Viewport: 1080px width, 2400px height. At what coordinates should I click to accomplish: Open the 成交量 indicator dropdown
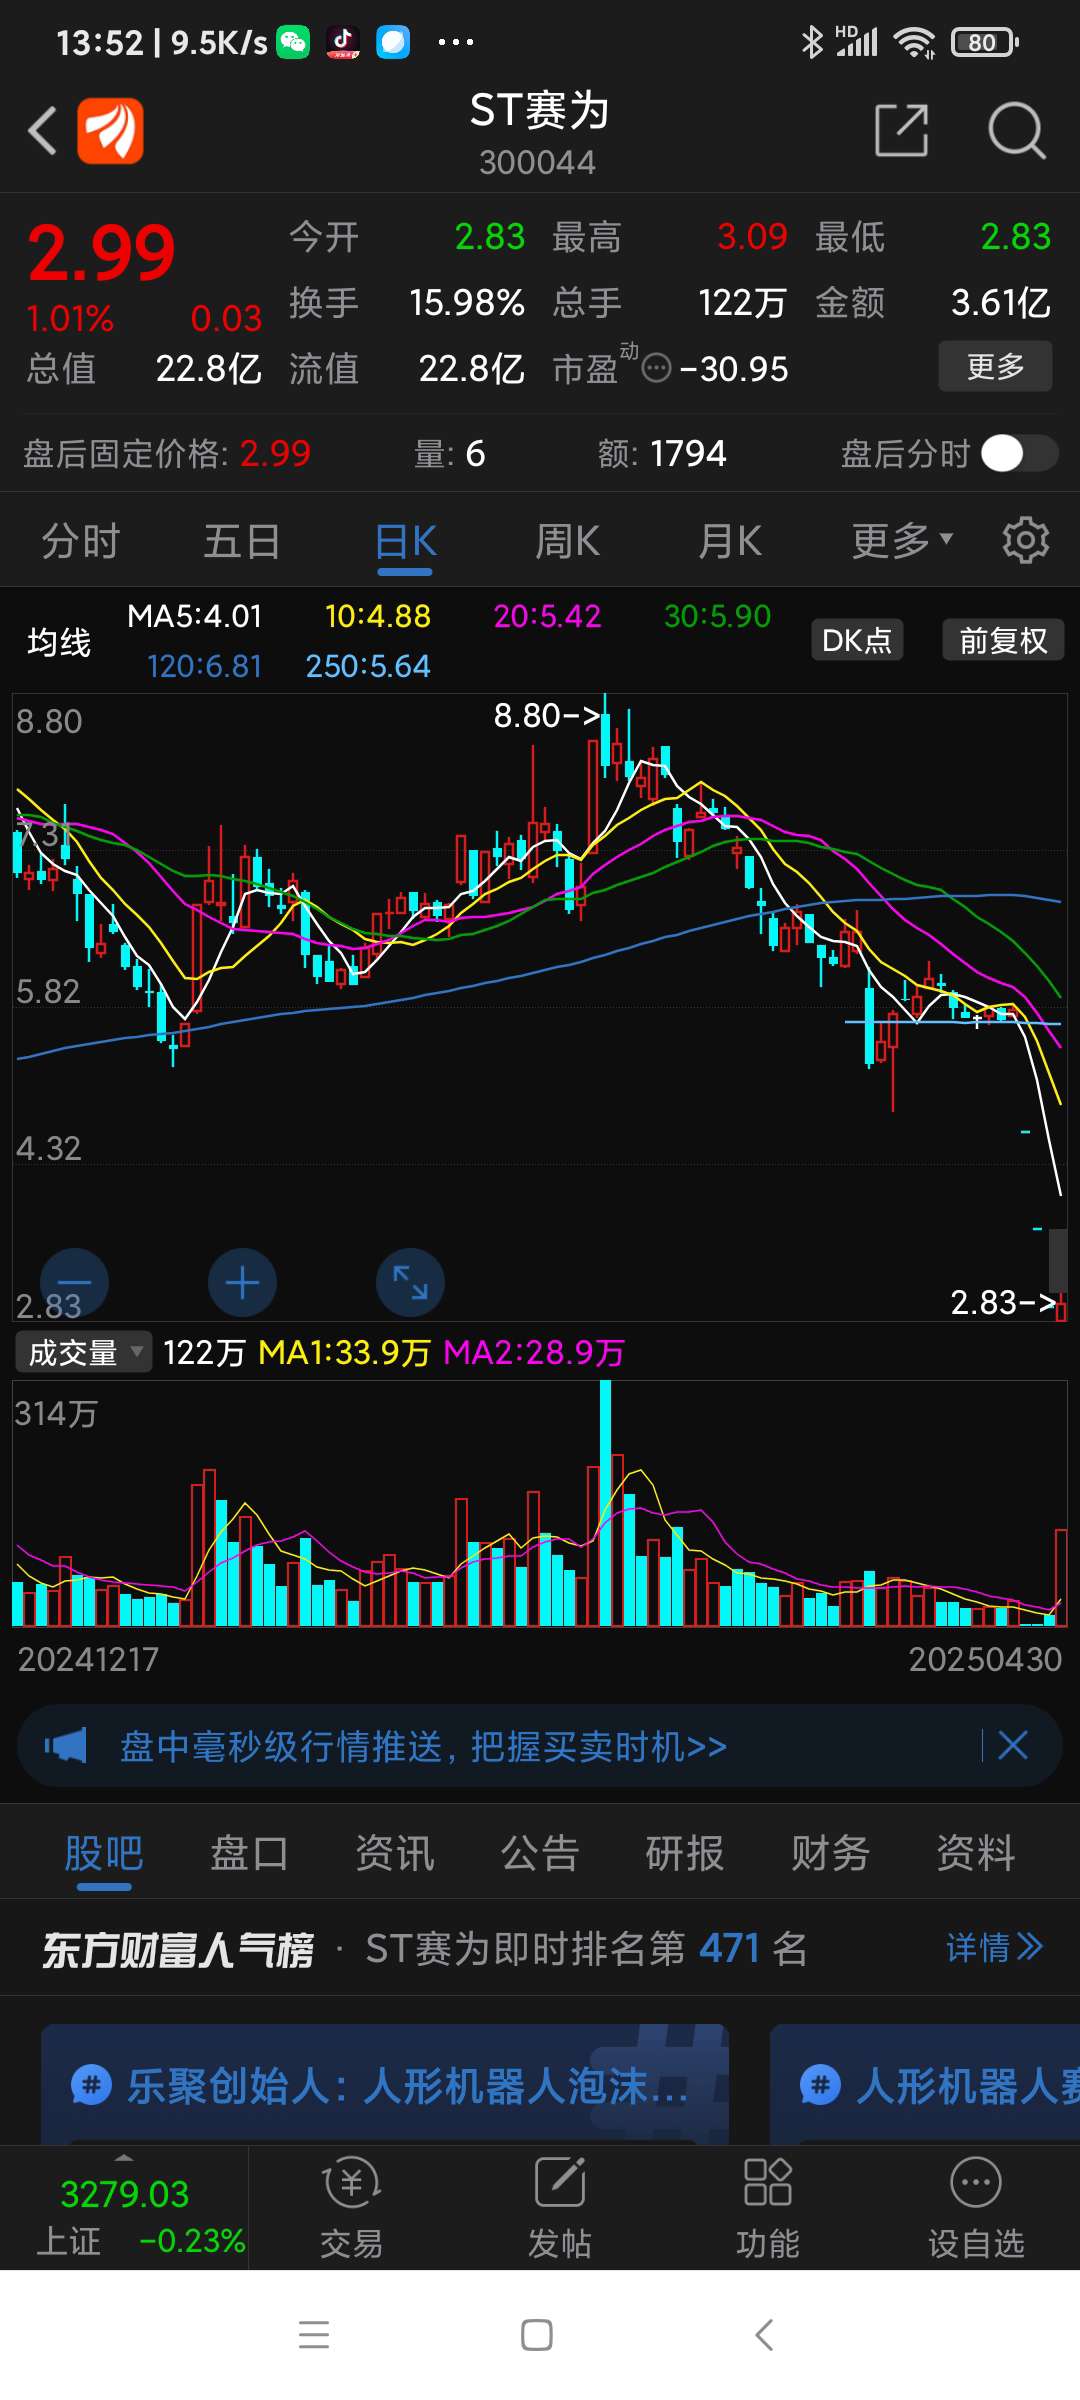coord(84,1352)
